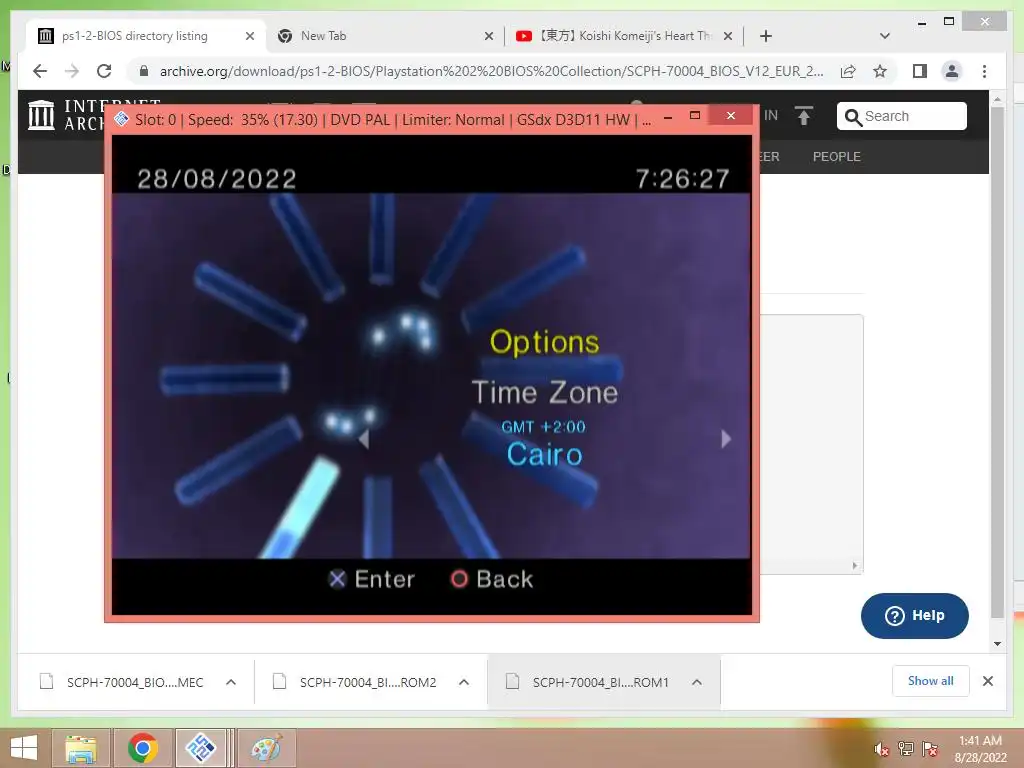1024x768 pixels.
Task: Open Chrome from the taskbar
Action: coord(143,748)
